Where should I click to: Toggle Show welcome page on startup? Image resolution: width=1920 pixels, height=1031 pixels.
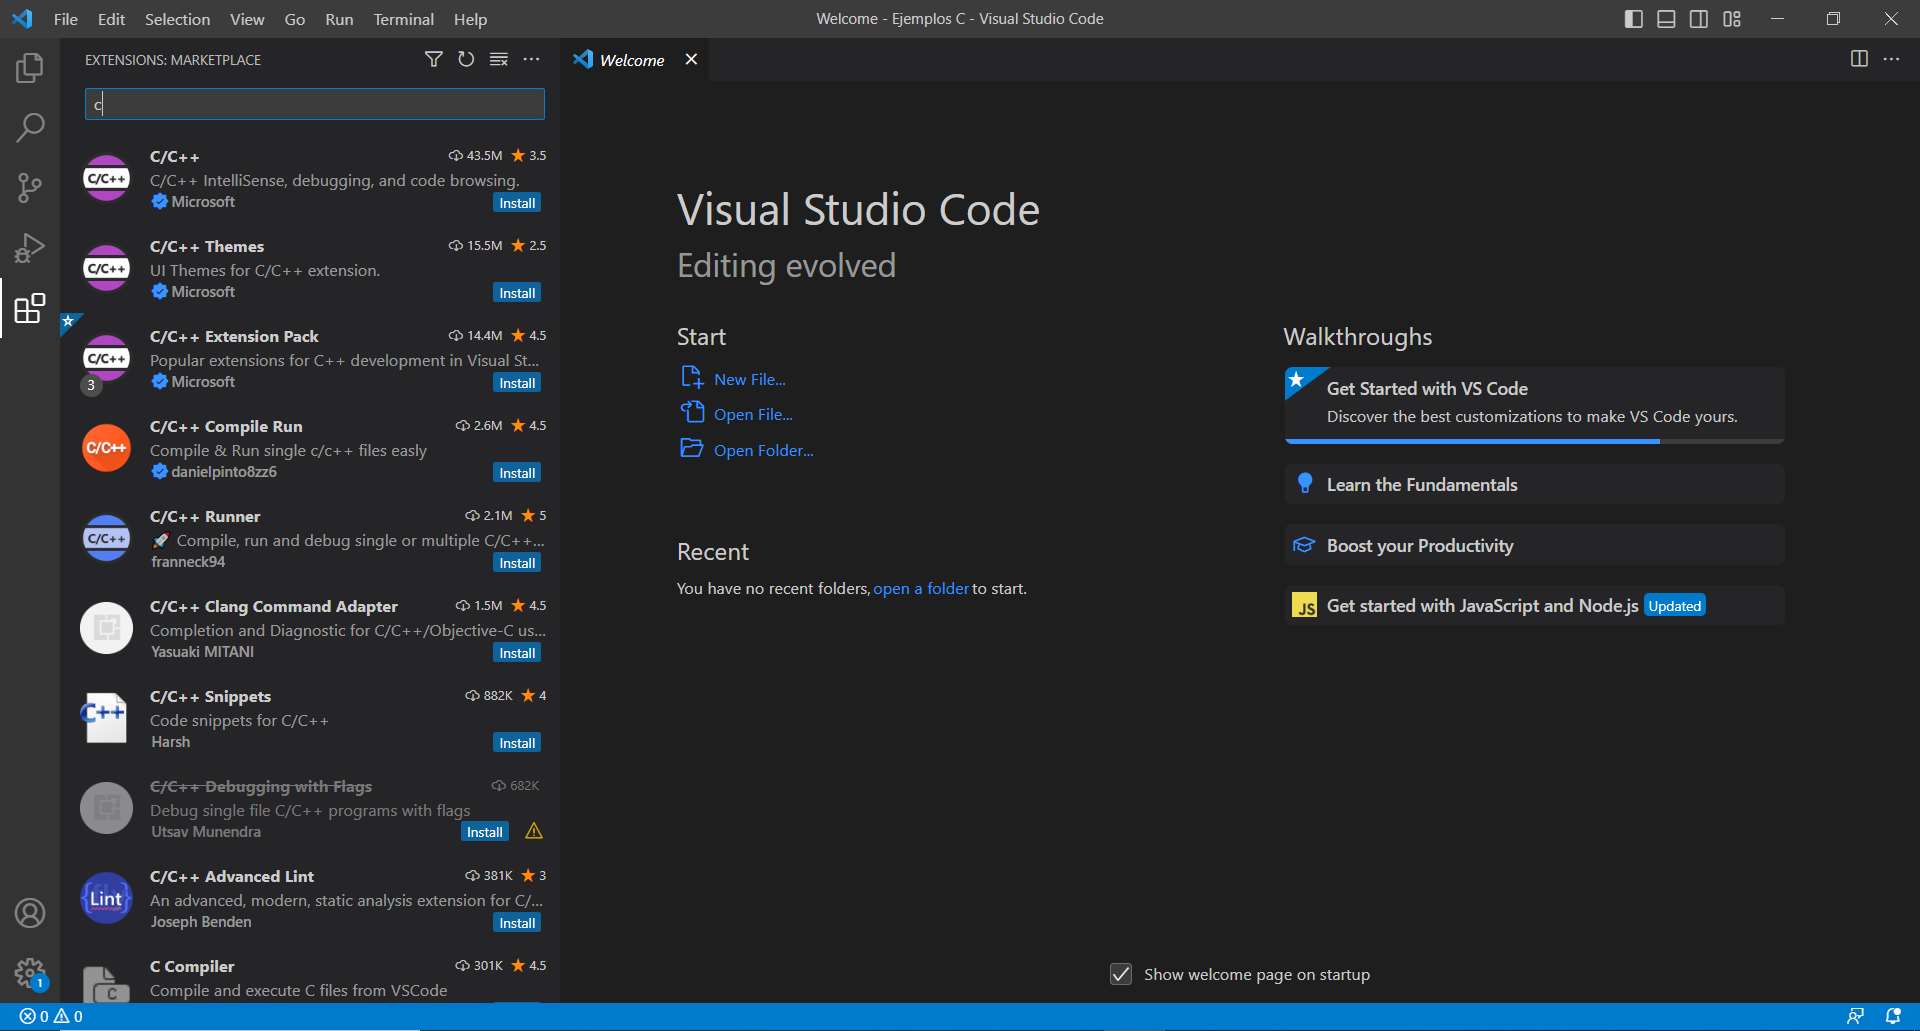pos(1120,974)
